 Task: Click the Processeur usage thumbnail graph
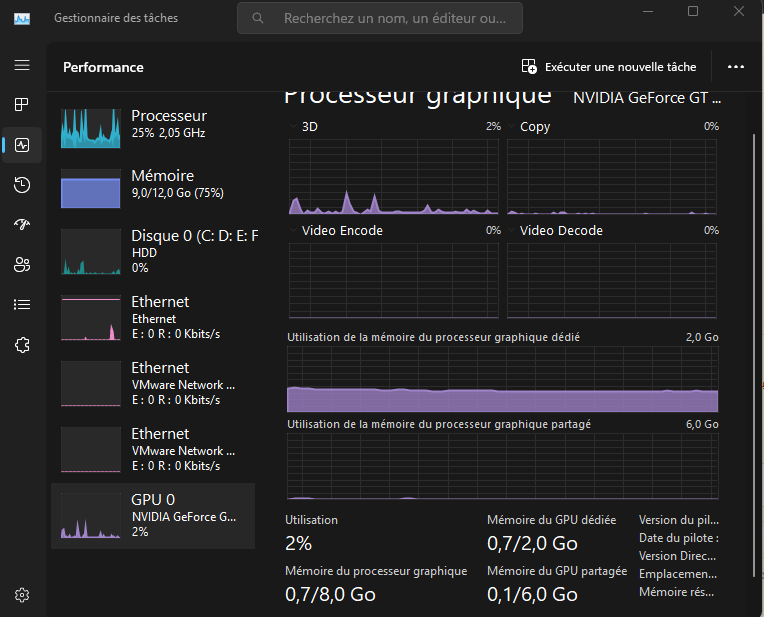point(91,128)
